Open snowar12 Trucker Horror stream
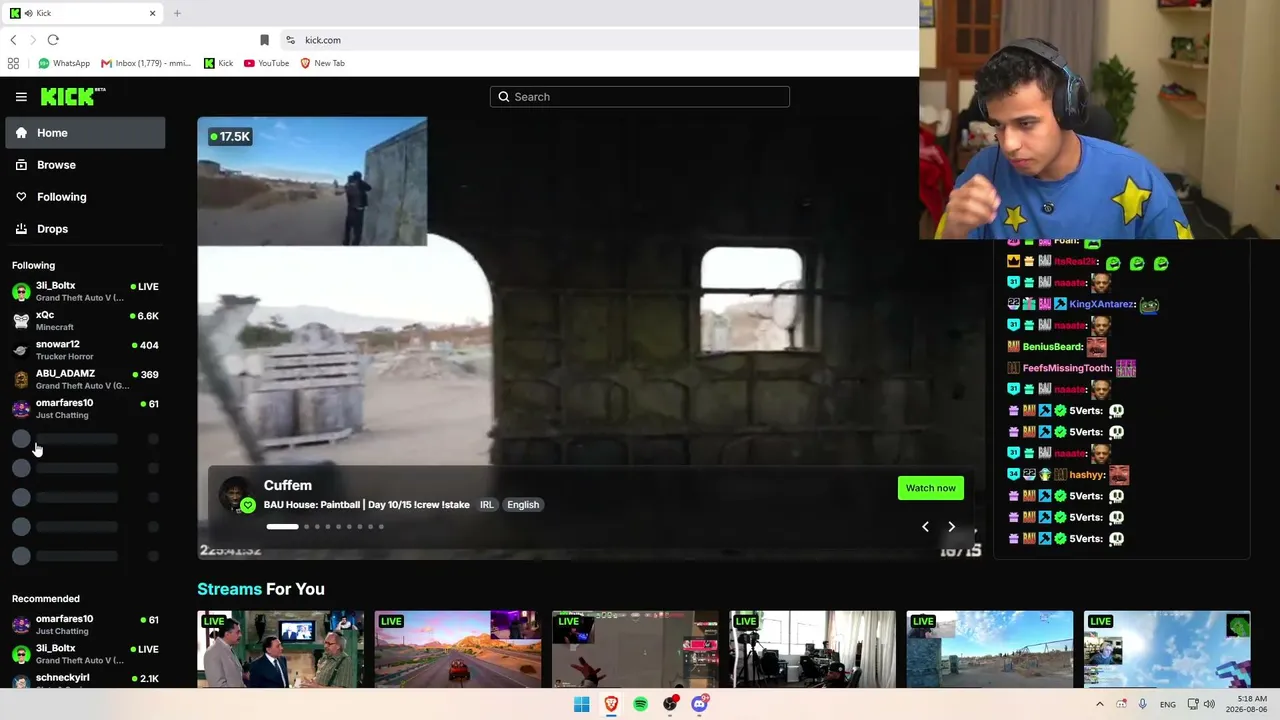This screenshot has width=1280, height=720. click(85, 350)
